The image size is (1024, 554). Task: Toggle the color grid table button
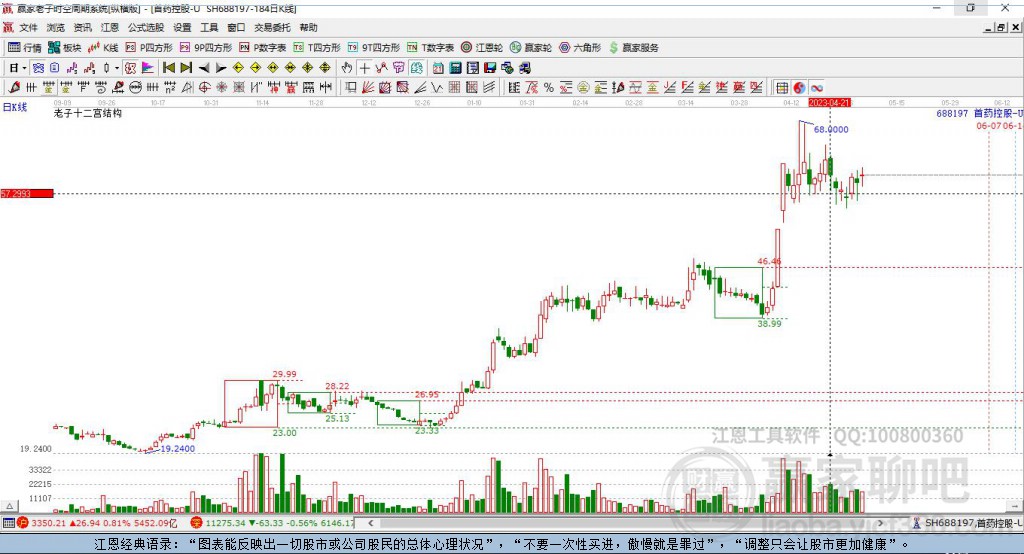[782, 88]
